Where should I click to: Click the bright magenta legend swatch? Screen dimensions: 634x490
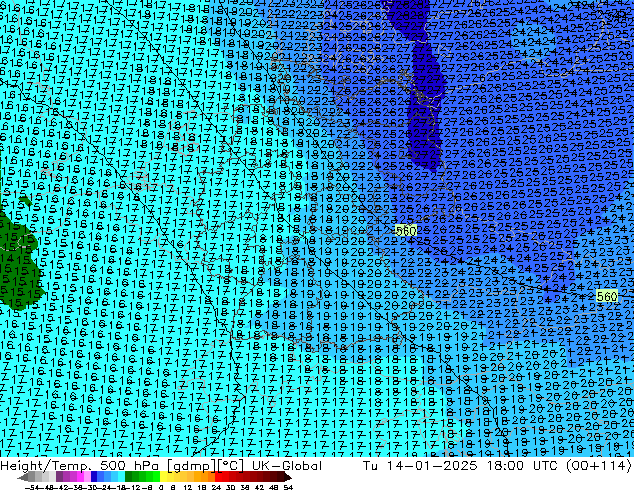point(80,477)
